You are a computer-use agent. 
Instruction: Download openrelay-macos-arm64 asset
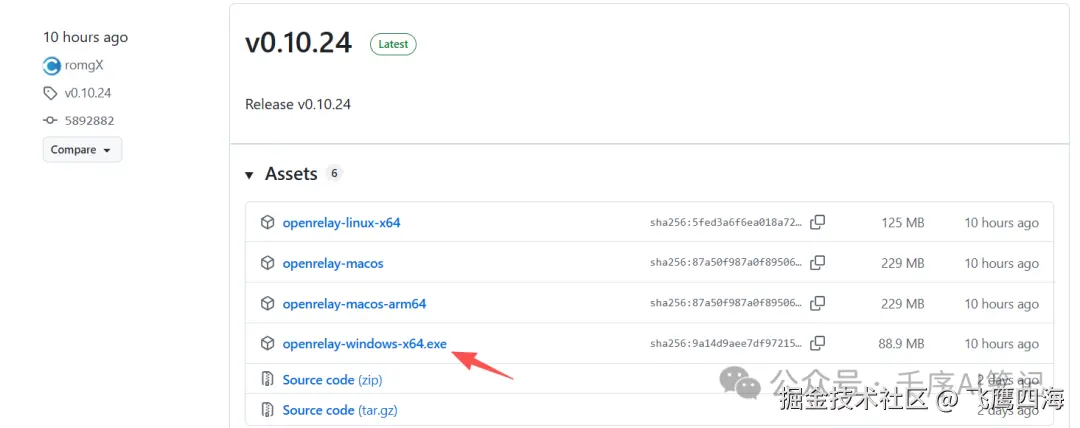coord(354,303)
